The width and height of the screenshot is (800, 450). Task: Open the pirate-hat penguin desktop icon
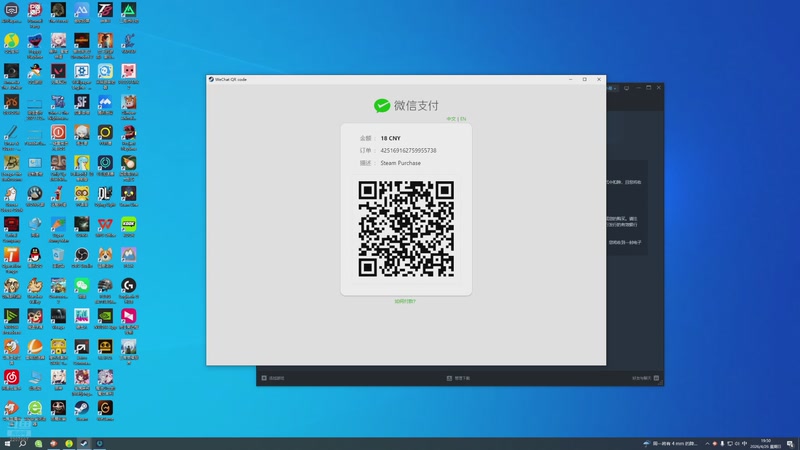tap(35, 71)
